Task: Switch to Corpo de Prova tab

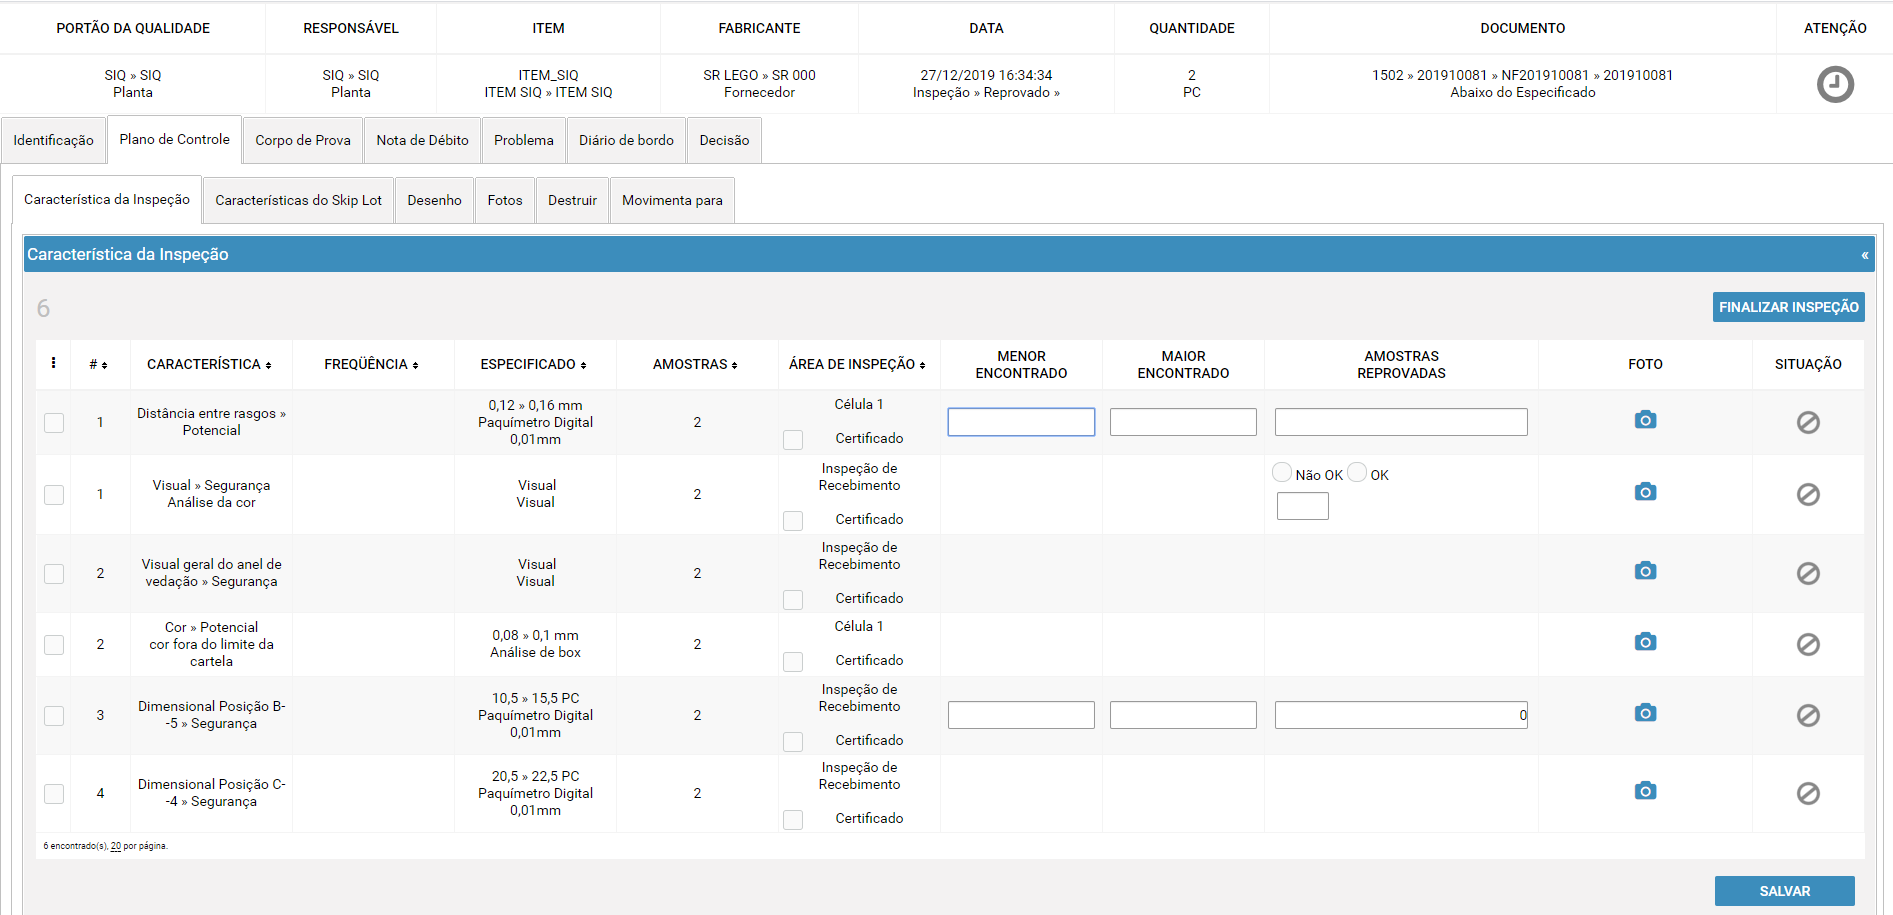Action: (303, 140)
